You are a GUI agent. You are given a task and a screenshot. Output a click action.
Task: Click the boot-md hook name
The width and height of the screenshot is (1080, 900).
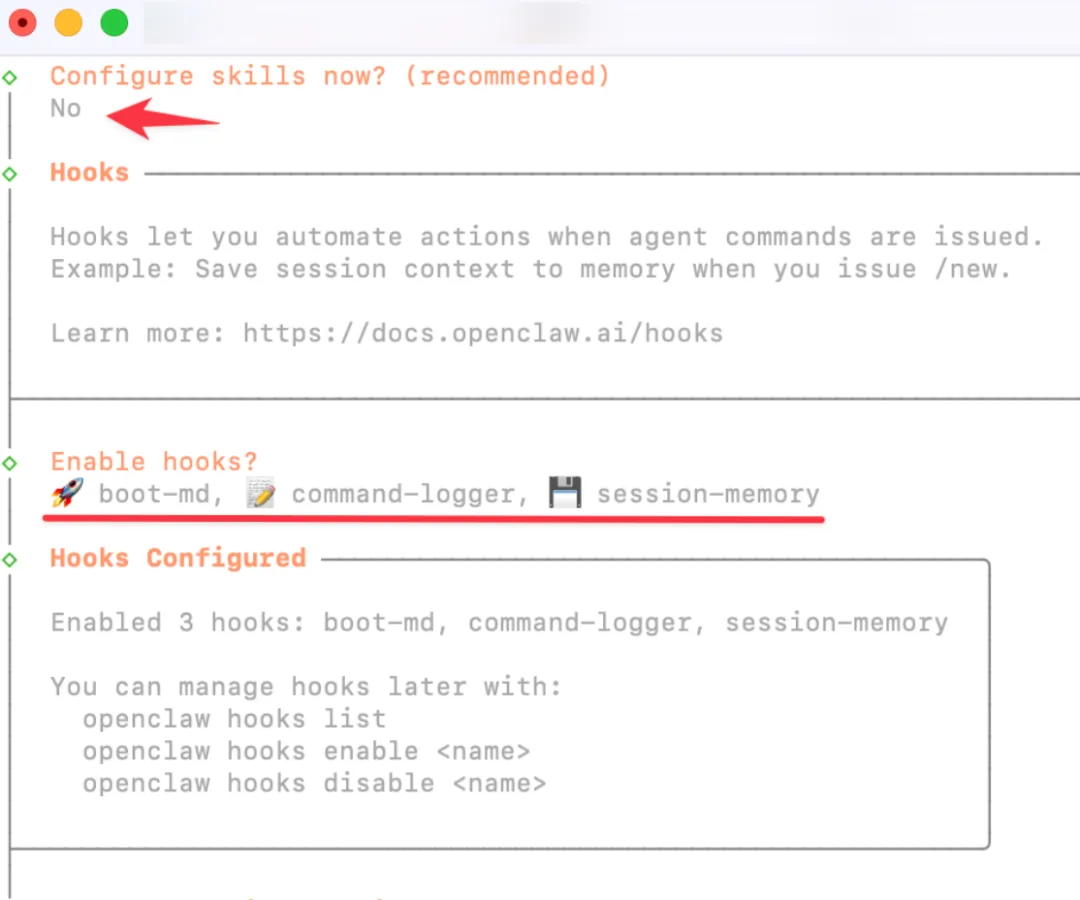point(160,494)
